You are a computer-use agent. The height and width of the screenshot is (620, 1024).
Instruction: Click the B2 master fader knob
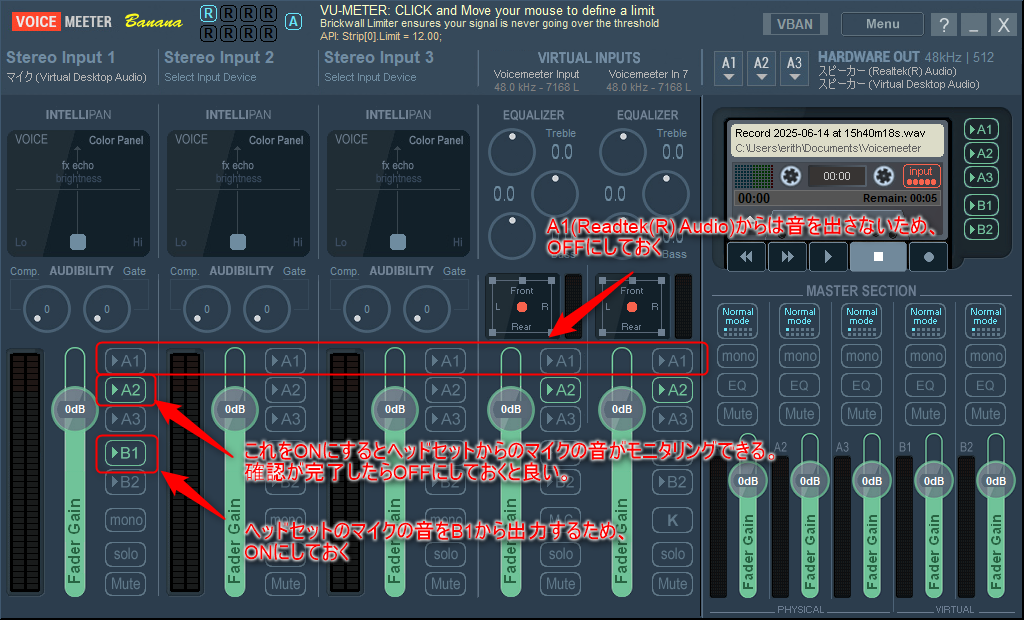click(x=995, y=481)
